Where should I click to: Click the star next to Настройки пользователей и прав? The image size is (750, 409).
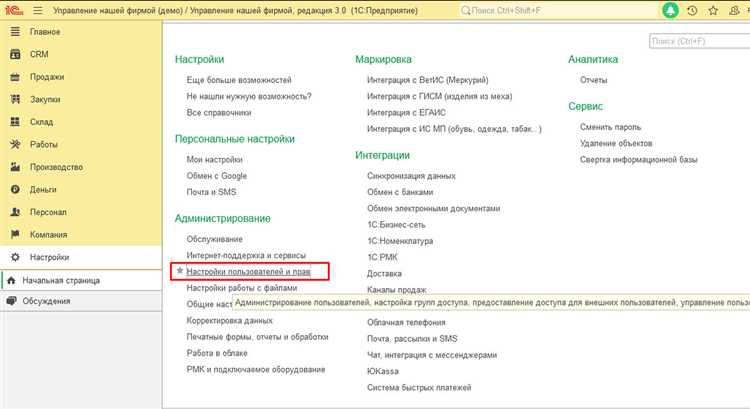tap(180, 271)
